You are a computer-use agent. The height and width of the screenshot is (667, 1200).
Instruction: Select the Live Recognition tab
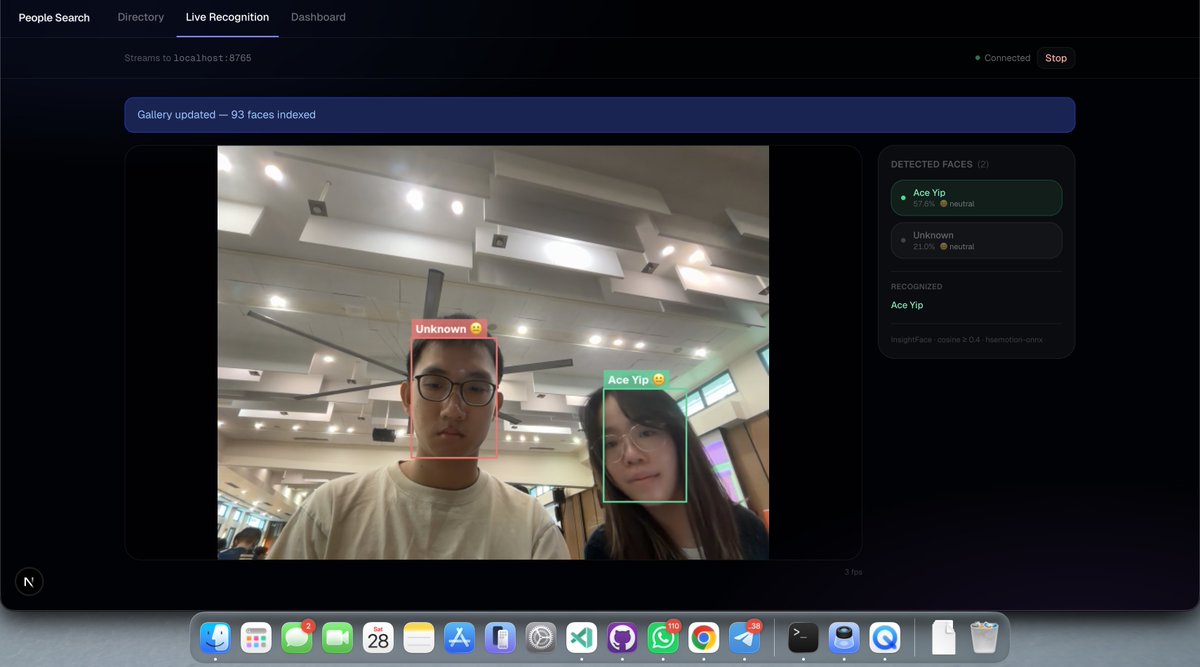(x=227, y=17)
